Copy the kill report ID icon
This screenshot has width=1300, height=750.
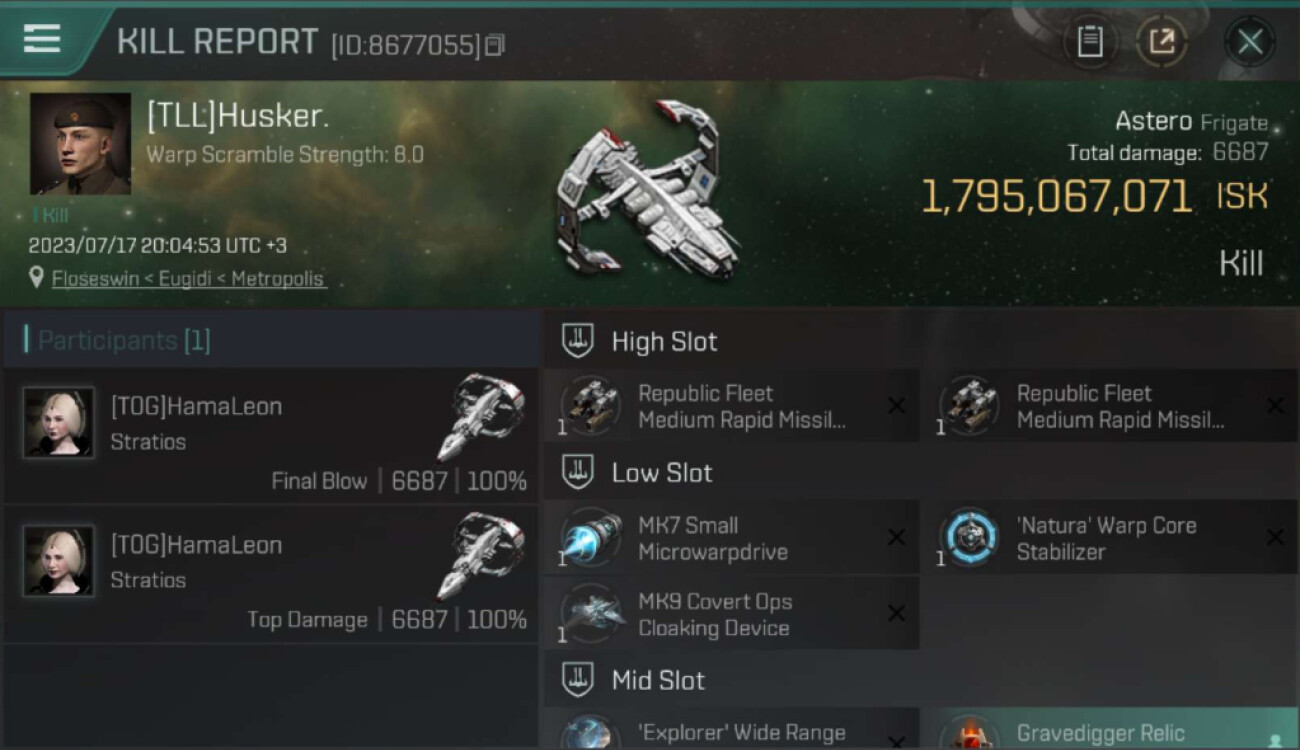coord(495,45)
